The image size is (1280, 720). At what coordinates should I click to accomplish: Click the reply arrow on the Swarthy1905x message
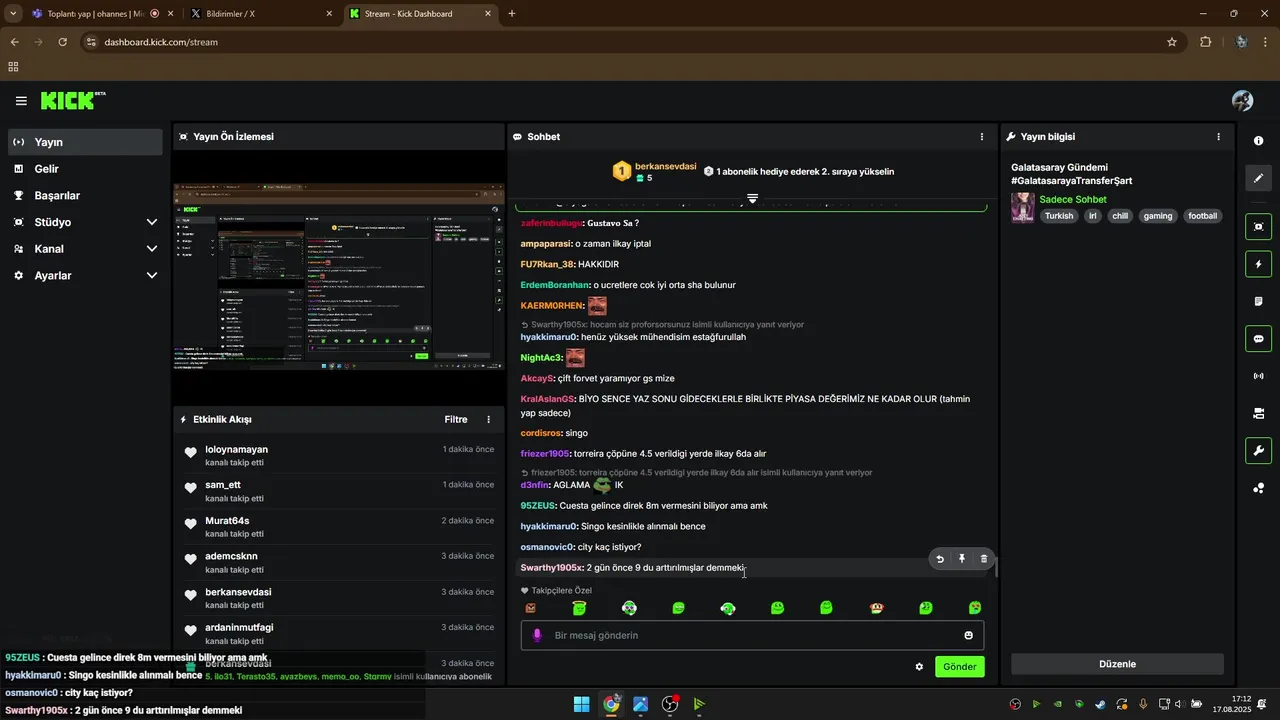coord(940,559)
